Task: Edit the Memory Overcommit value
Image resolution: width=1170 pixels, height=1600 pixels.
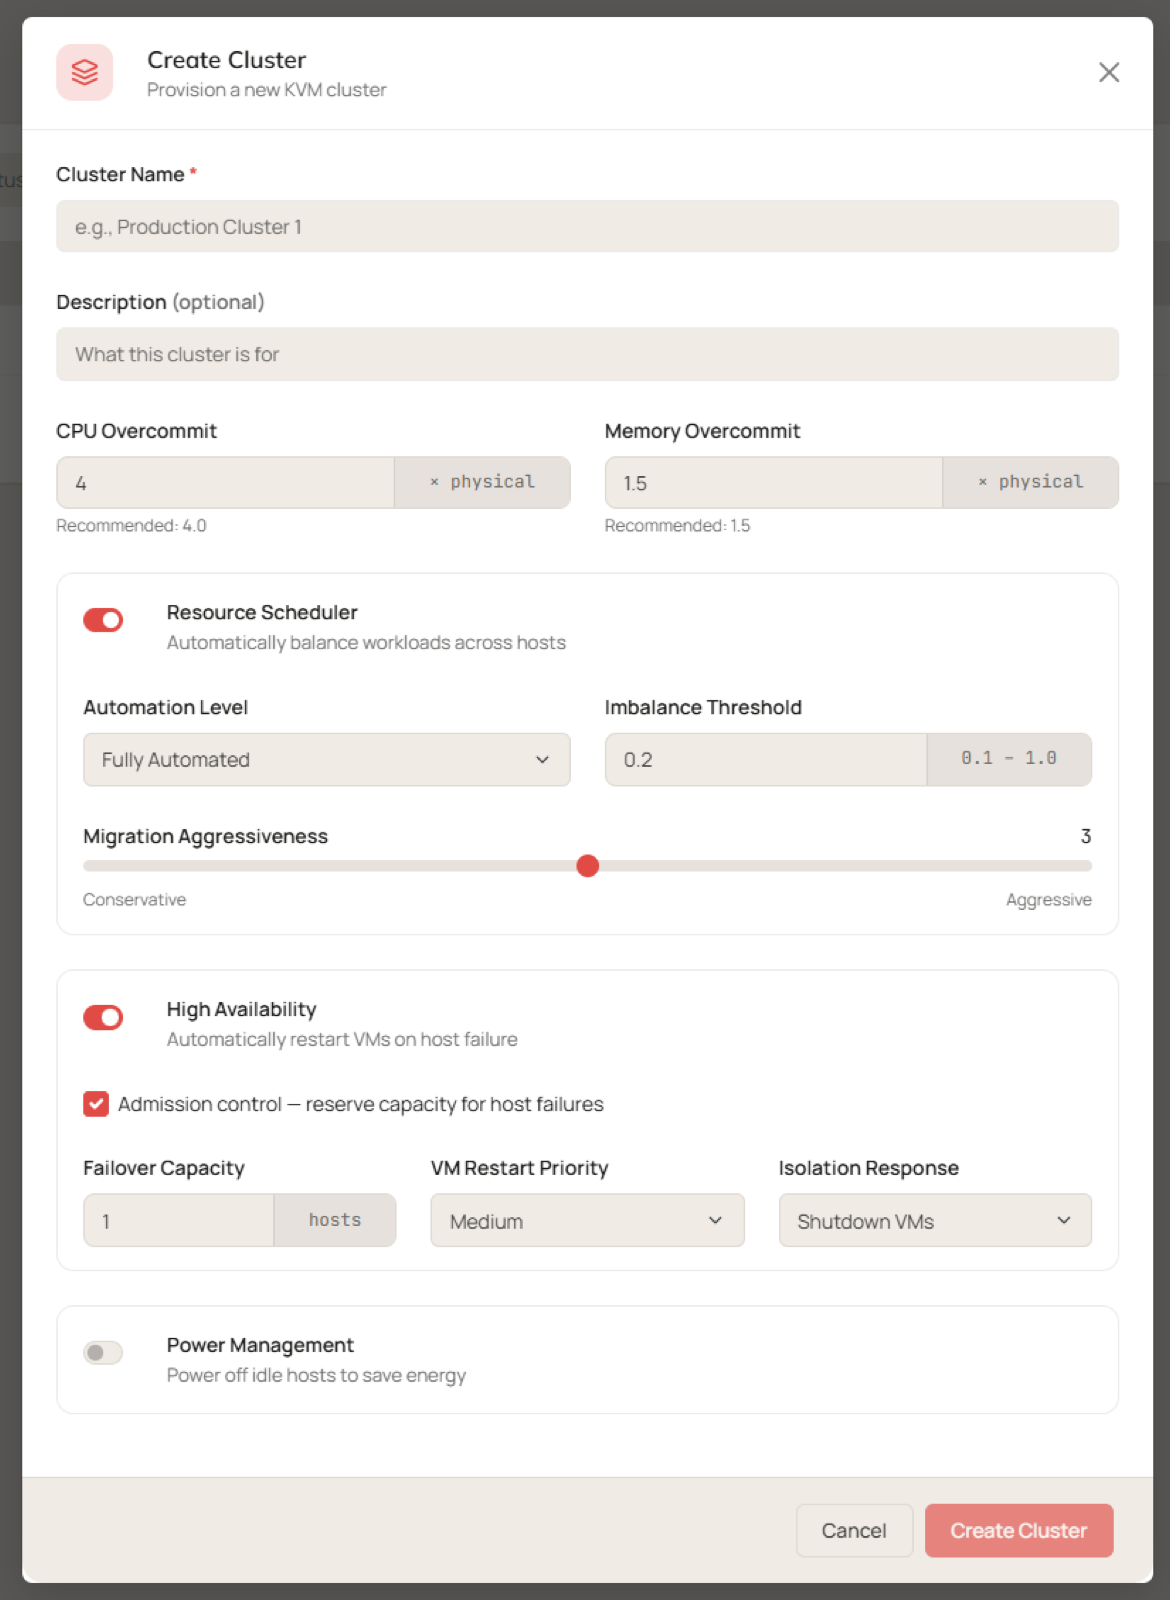Action: point(773,483)
